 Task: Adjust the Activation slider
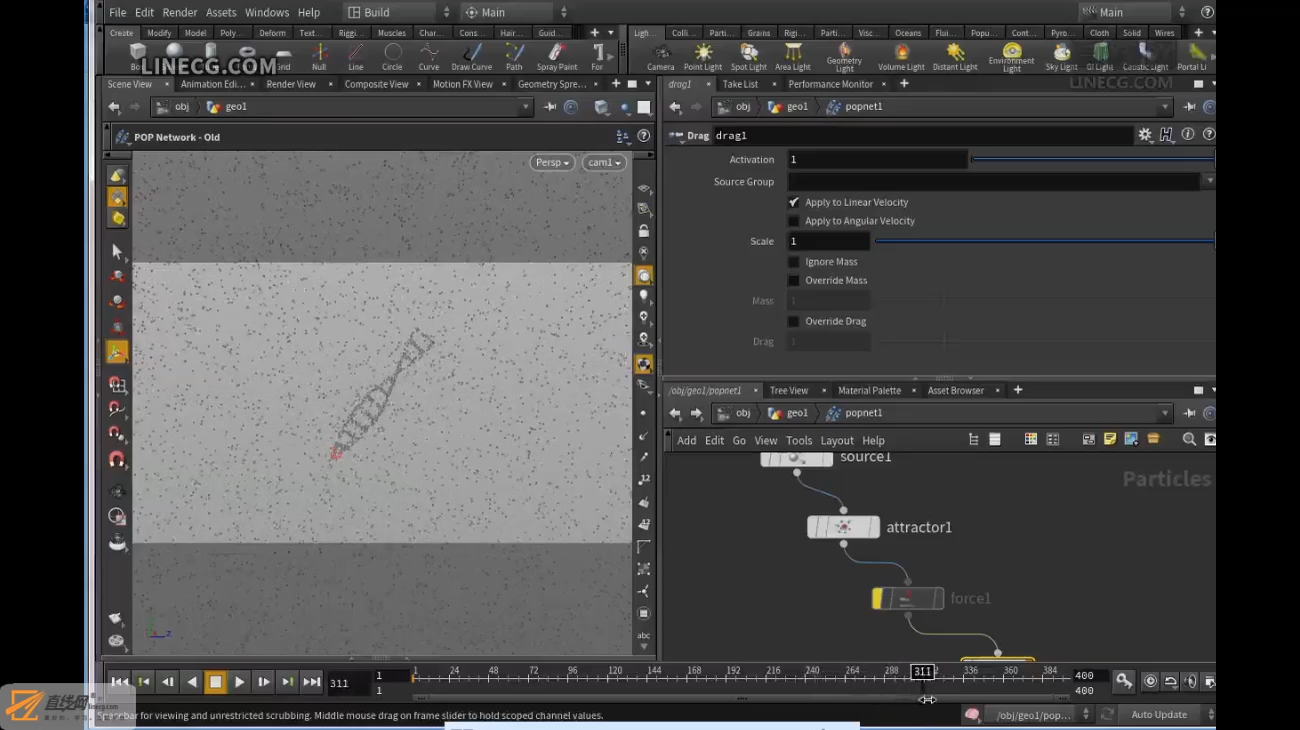pyautogui.click(x=1093, y=160)
